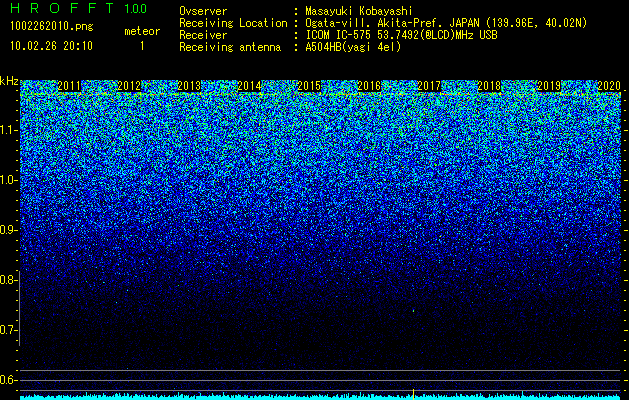Image resolution: width=629 pixels, height=400 pixels.
Task: Click the meteor count label
Action: tap(142, 31)
